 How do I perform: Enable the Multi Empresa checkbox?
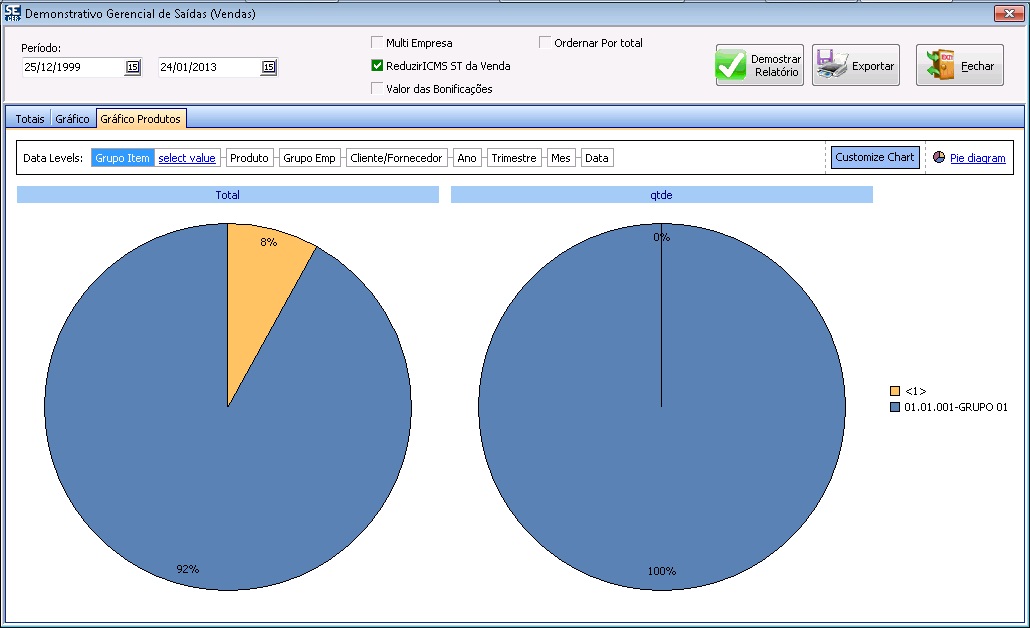377,43
